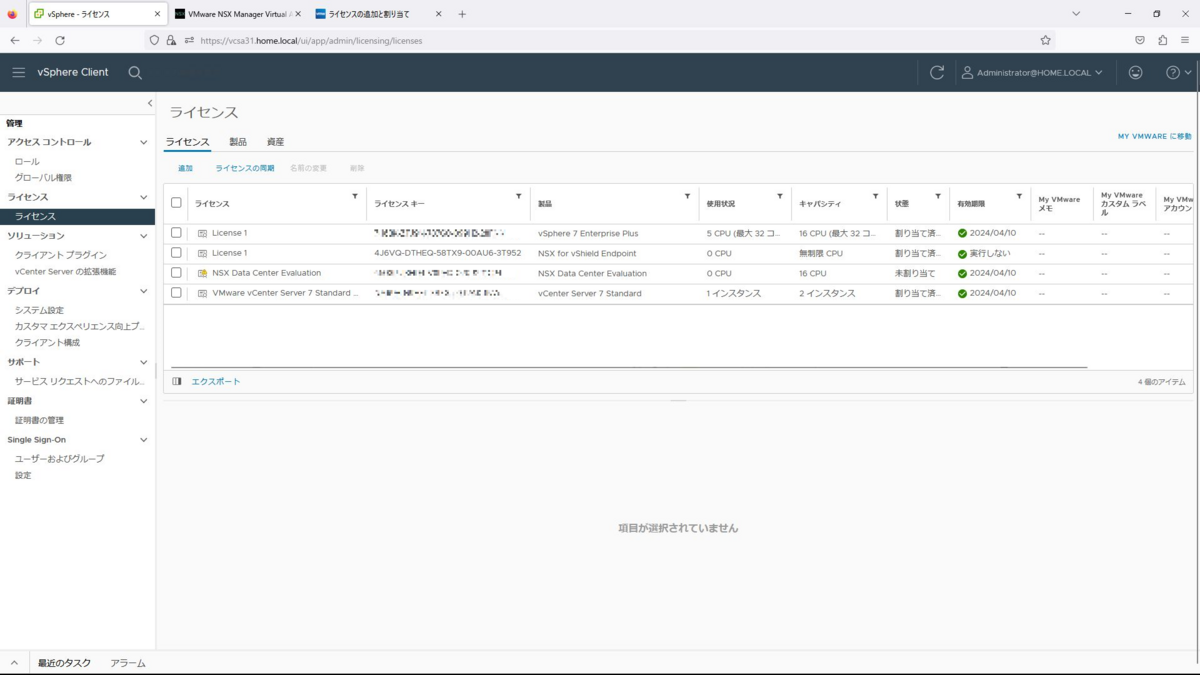This screenshot has height=675, width=1200.
Task: Collapse the ライセンス sidebar section
Action: (144, 198)
